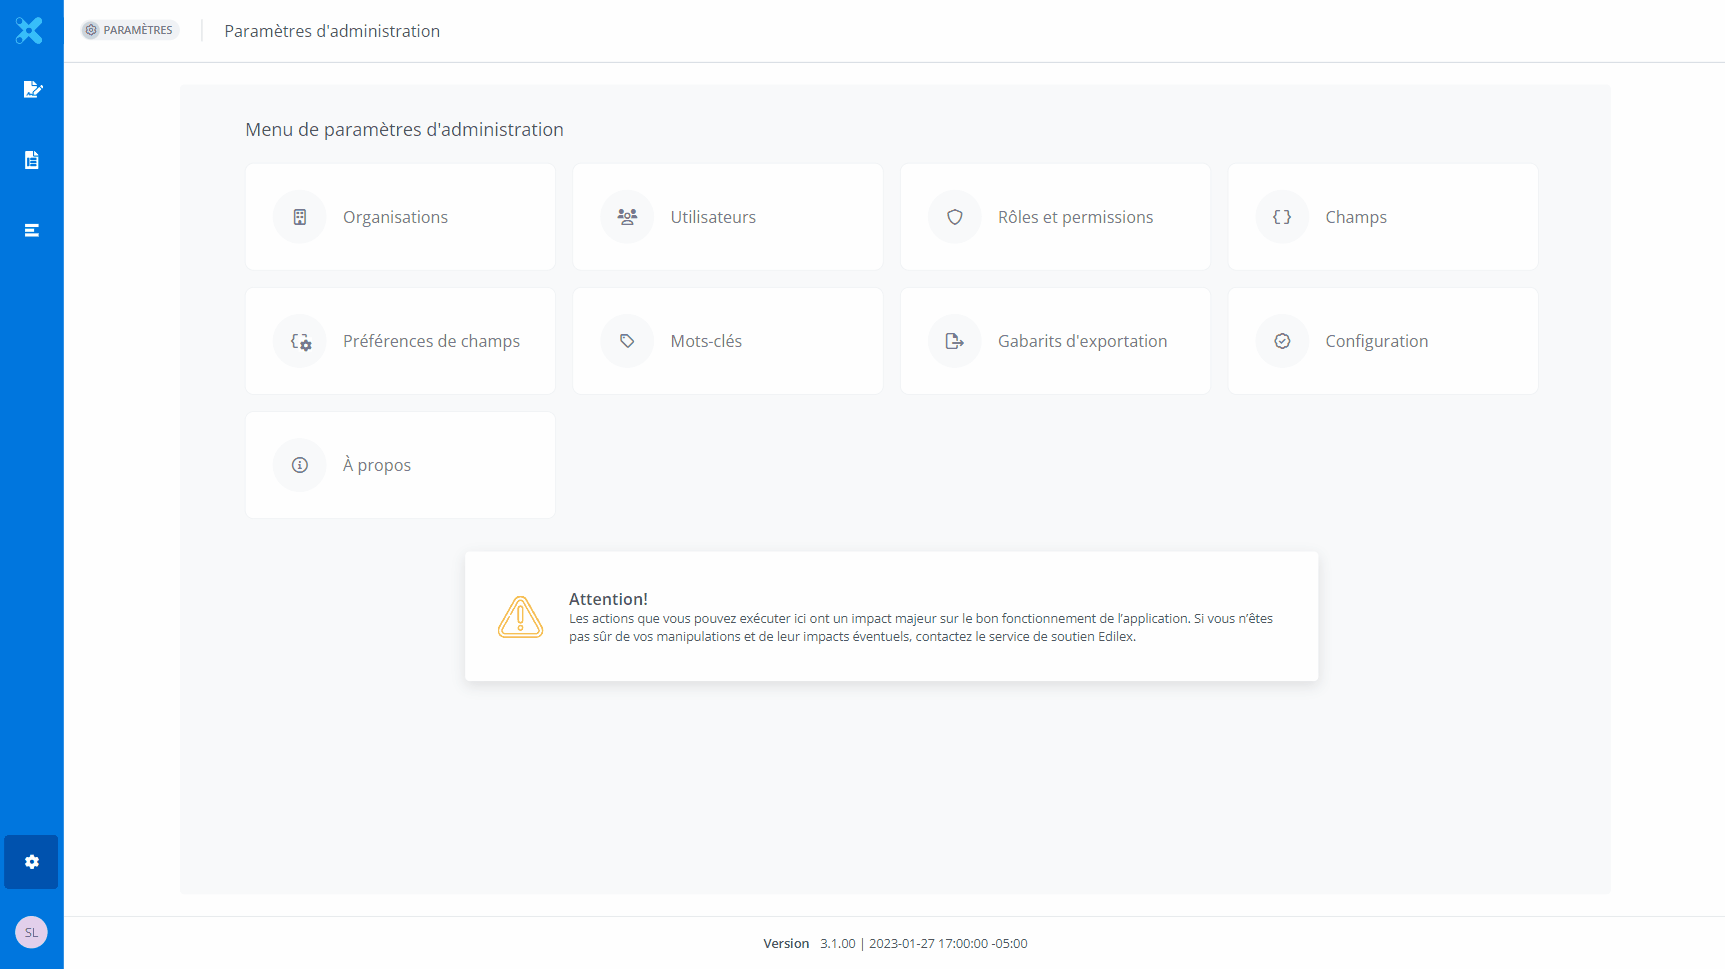Click the Edilex logo in sidebar
This screenshot has height=969, width=1725.
pos(30,31)
